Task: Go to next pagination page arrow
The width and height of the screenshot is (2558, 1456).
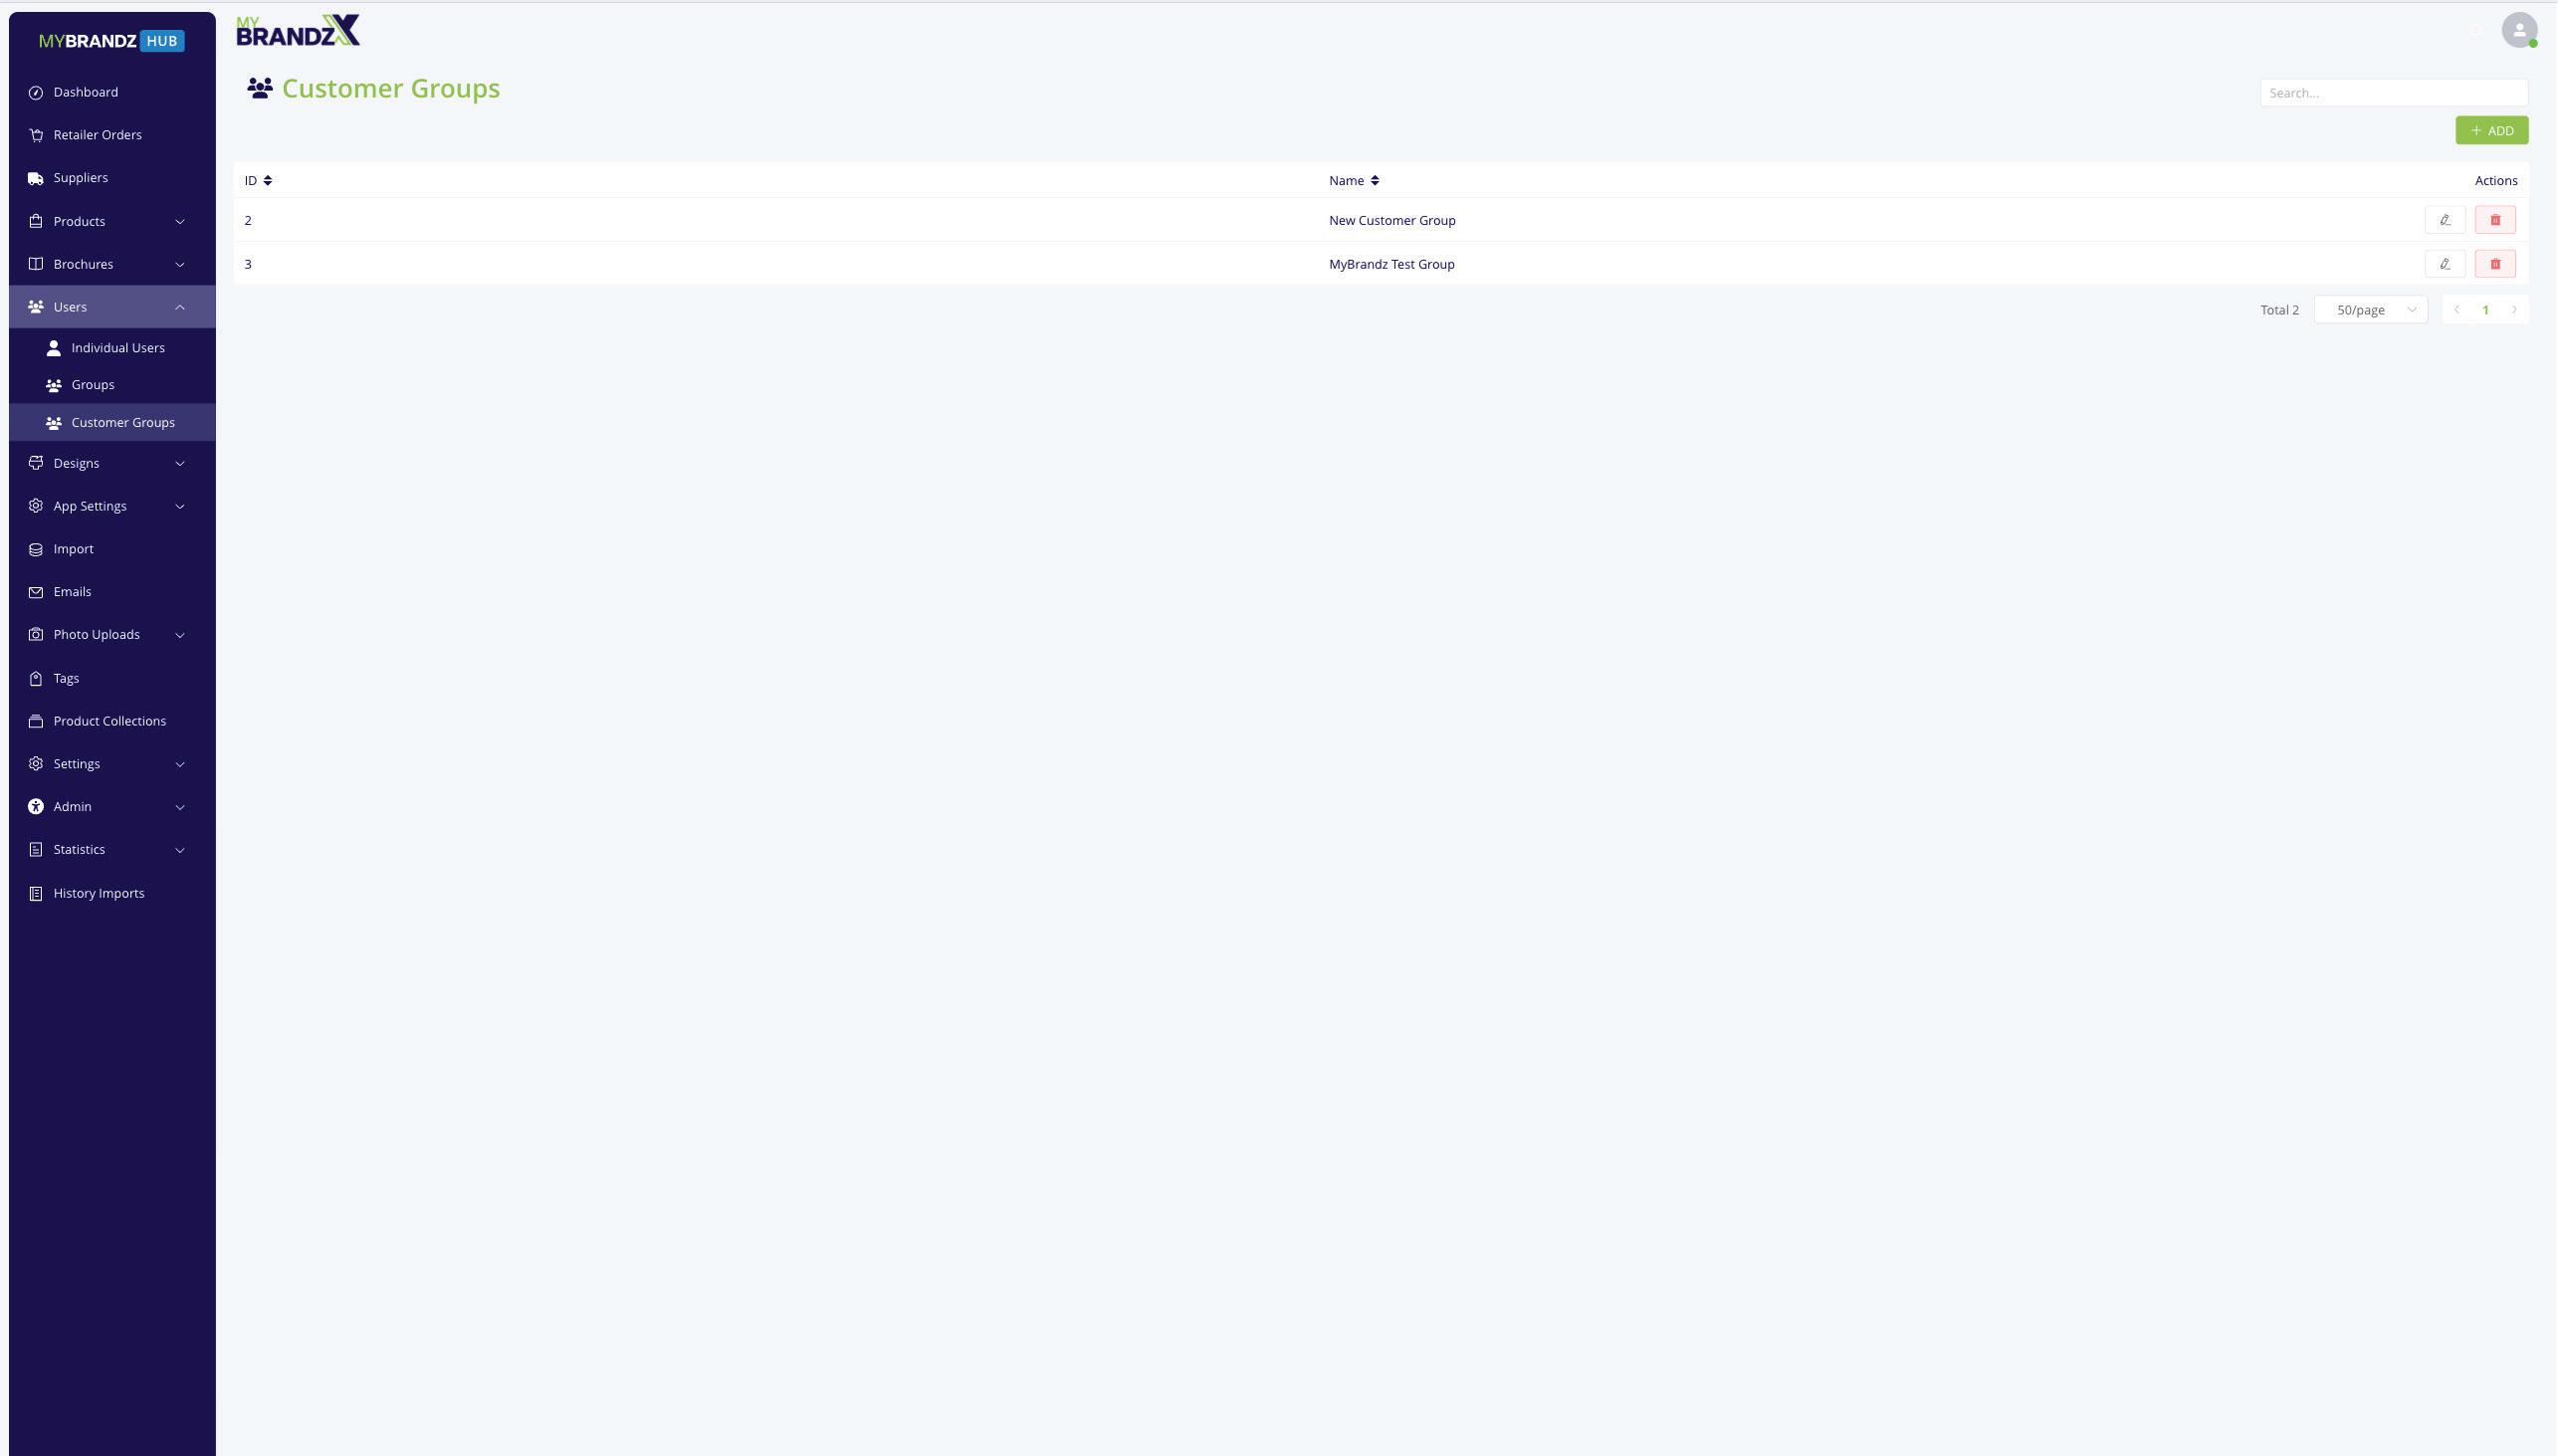Action: click(2514, 310)
